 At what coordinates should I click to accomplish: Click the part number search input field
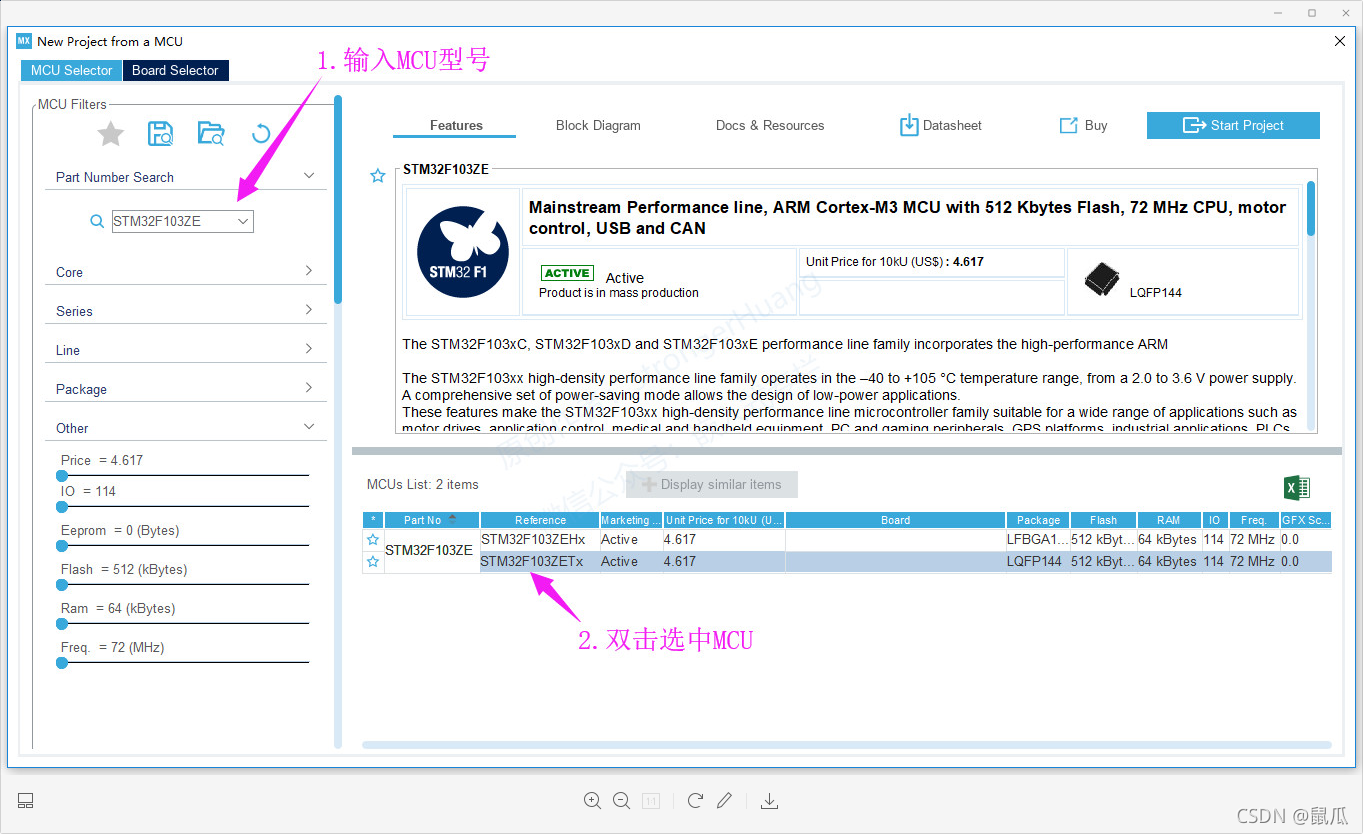[172, 222]
